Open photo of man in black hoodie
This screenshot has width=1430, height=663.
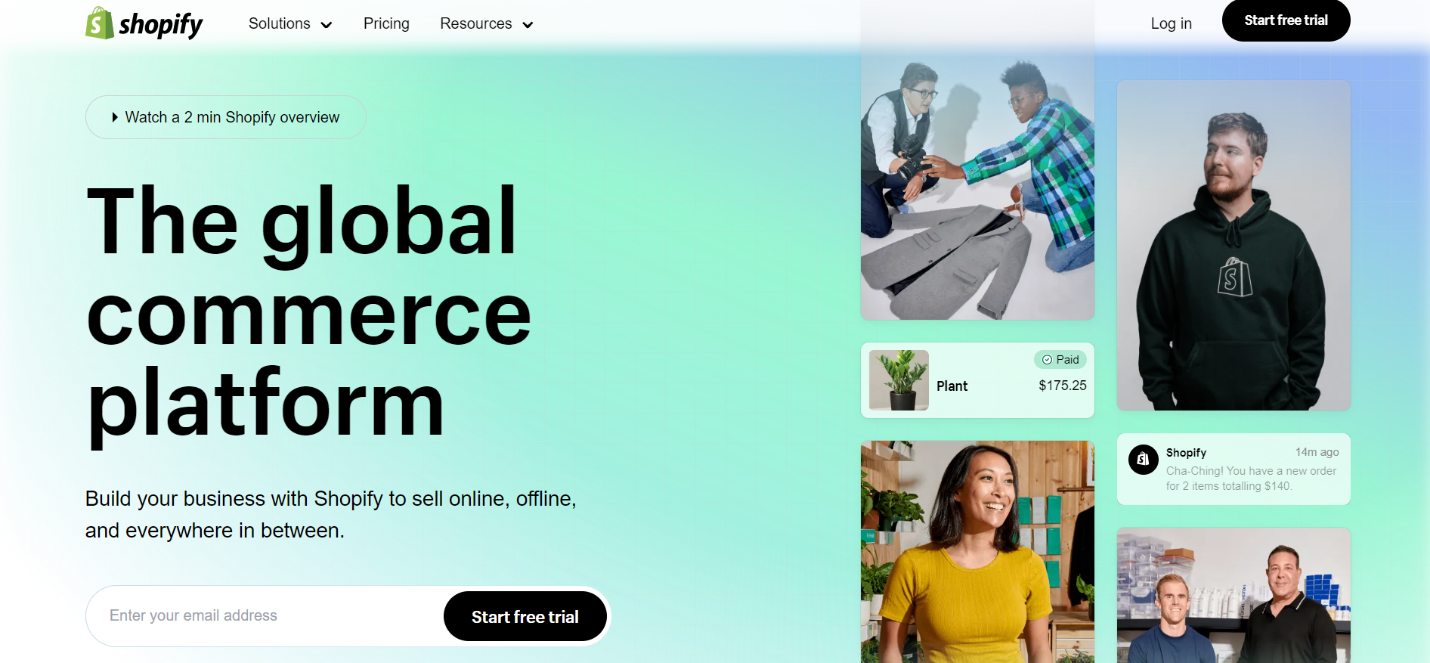point(1234,245)
